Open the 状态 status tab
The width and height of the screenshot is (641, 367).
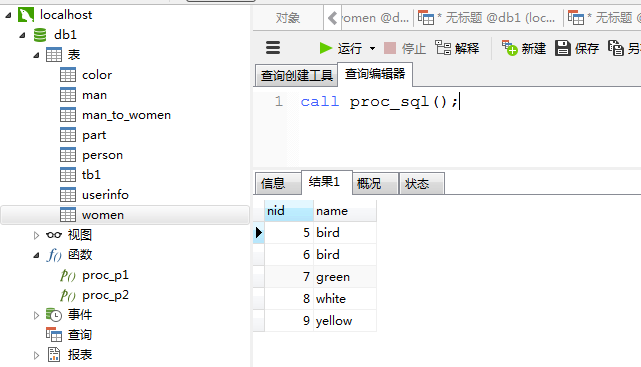tap(421, 184)
